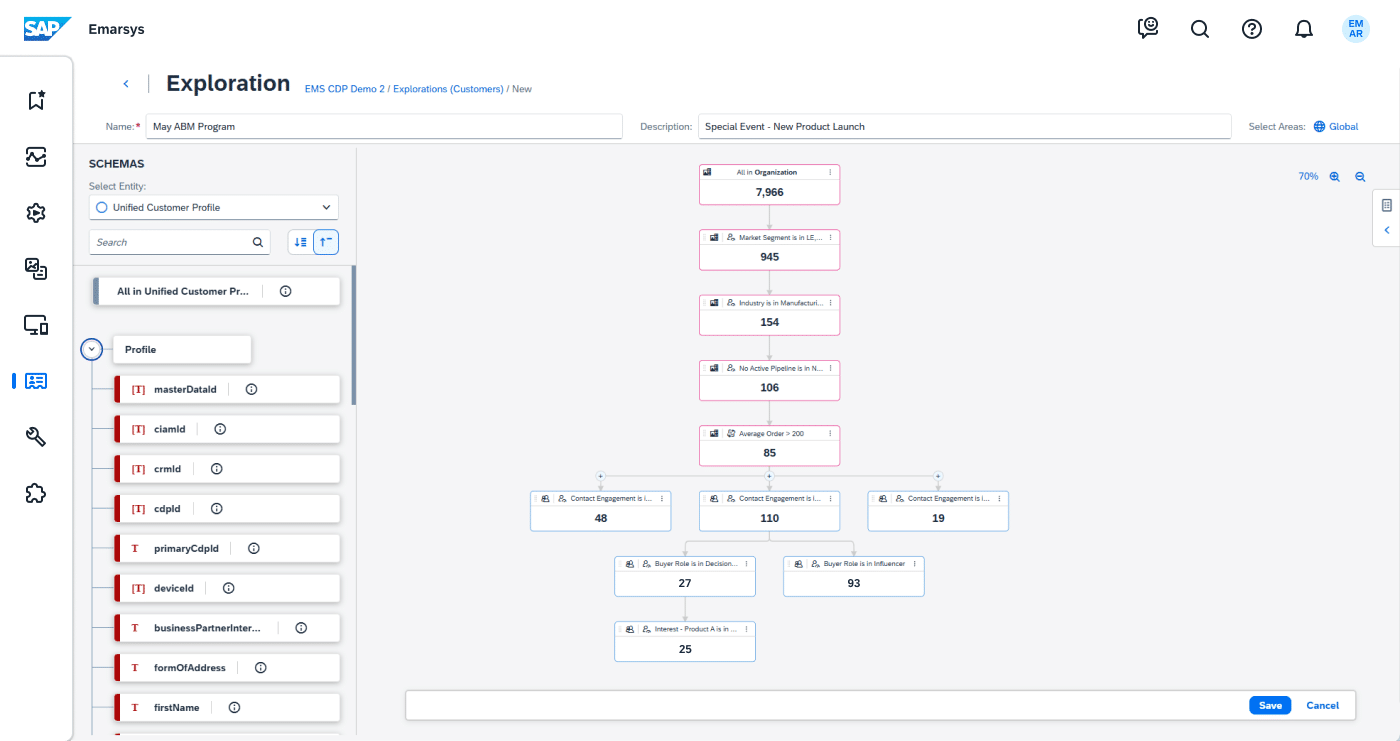This screenshot has width=1400, height=741.
Task: Click the Save button
Action: click(1269, 705)
